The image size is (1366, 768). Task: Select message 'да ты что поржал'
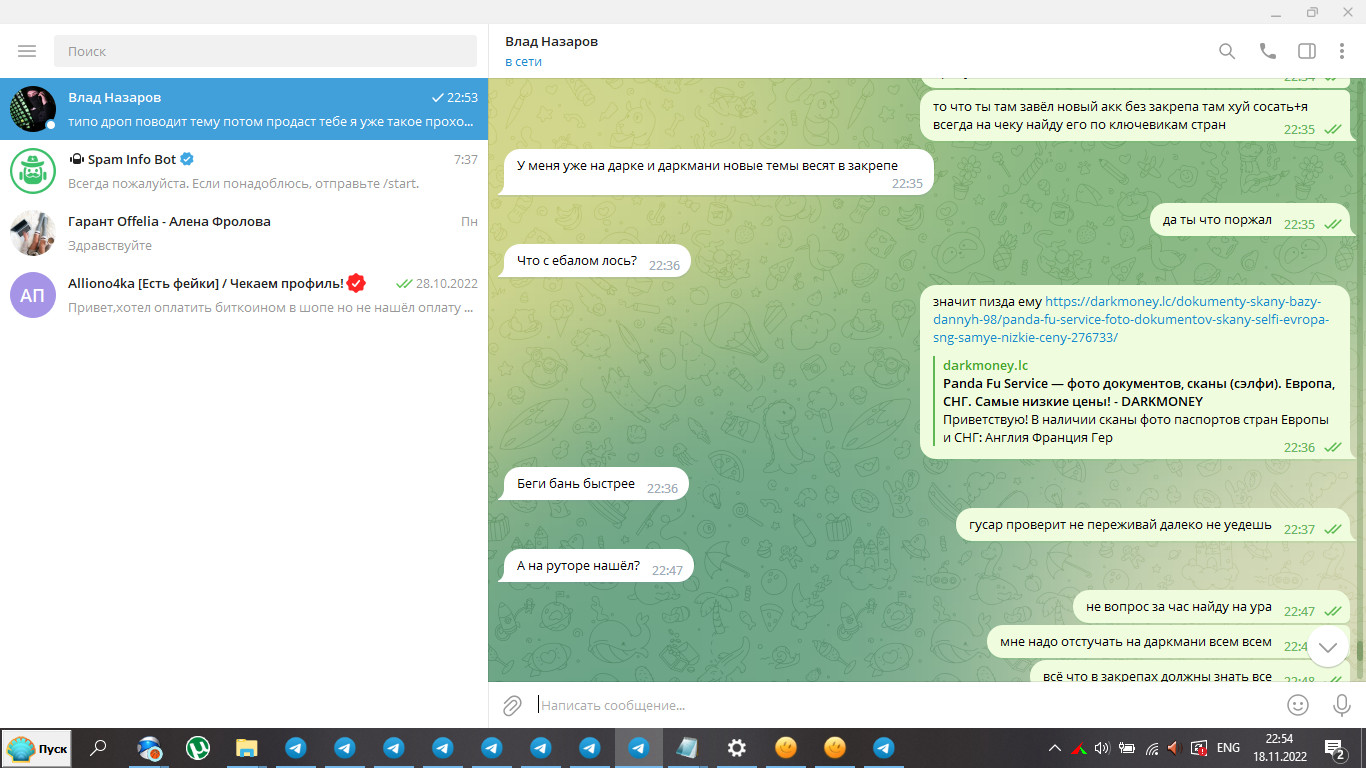[1249, 220]
